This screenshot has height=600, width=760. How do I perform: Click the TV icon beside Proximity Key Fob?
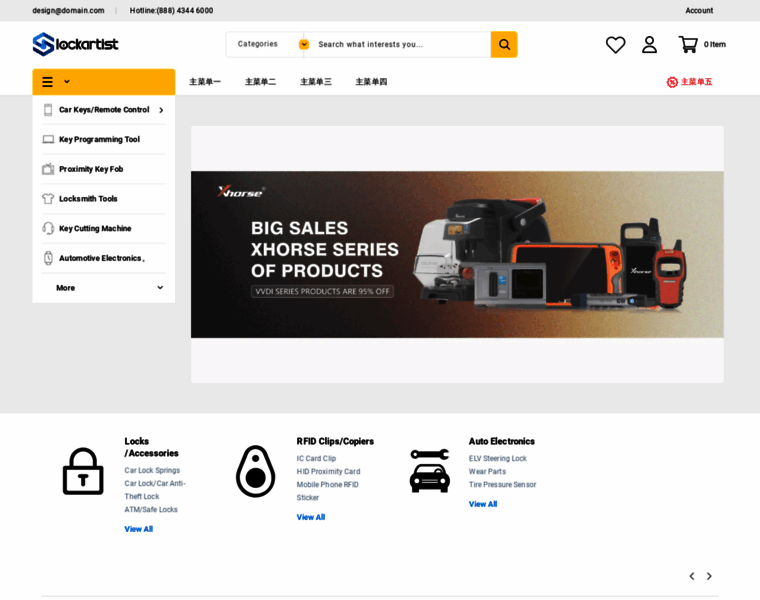[x=48, y=169]
